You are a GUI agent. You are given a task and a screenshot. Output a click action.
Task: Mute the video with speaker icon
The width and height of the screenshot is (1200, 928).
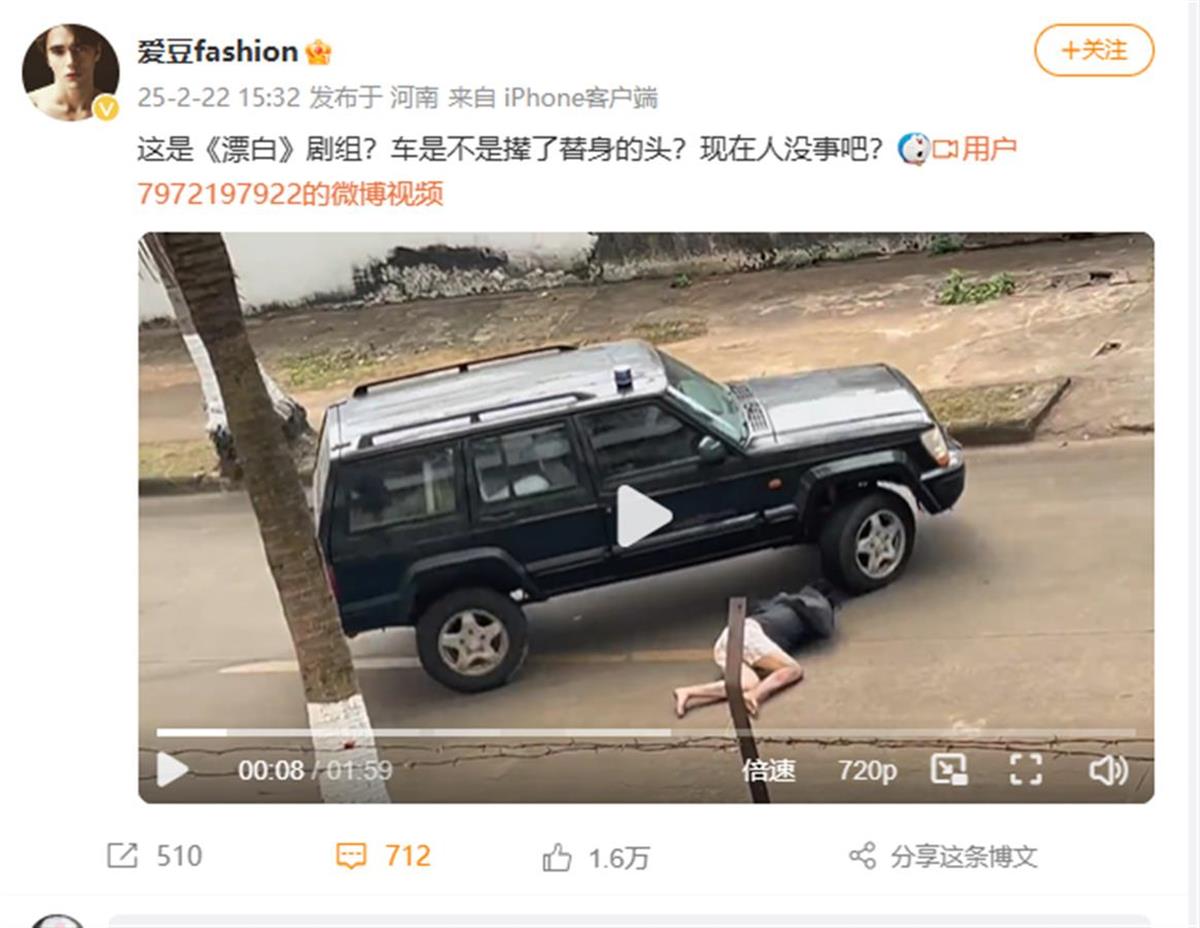tap(1107, 769)
